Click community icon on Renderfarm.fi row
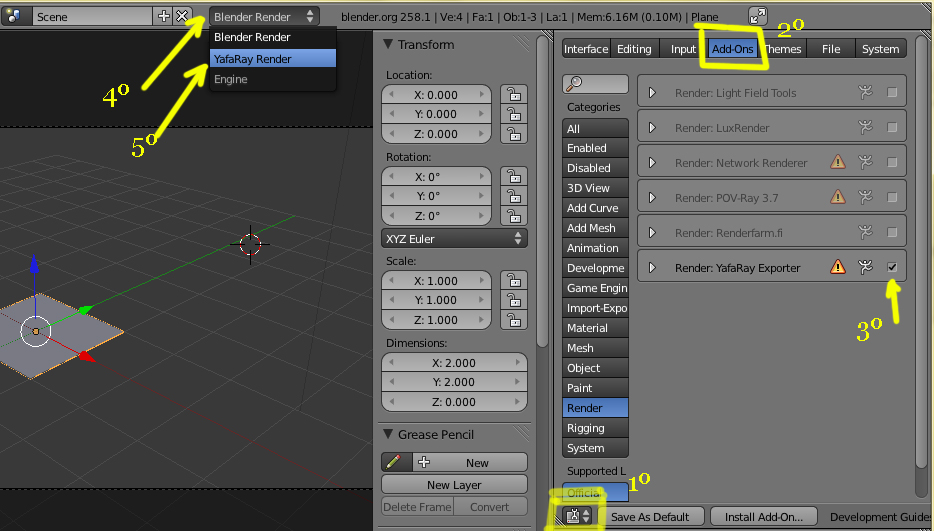The image size is (934, 531). click(x=865, y=232)
